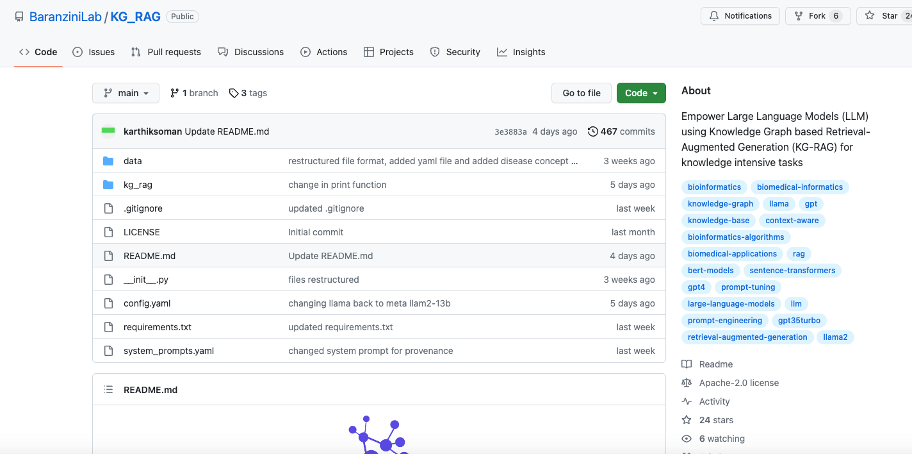Select the llama topic tag
Image resolution: width=912 pixels, height=454 pixels.
(779, 204)
